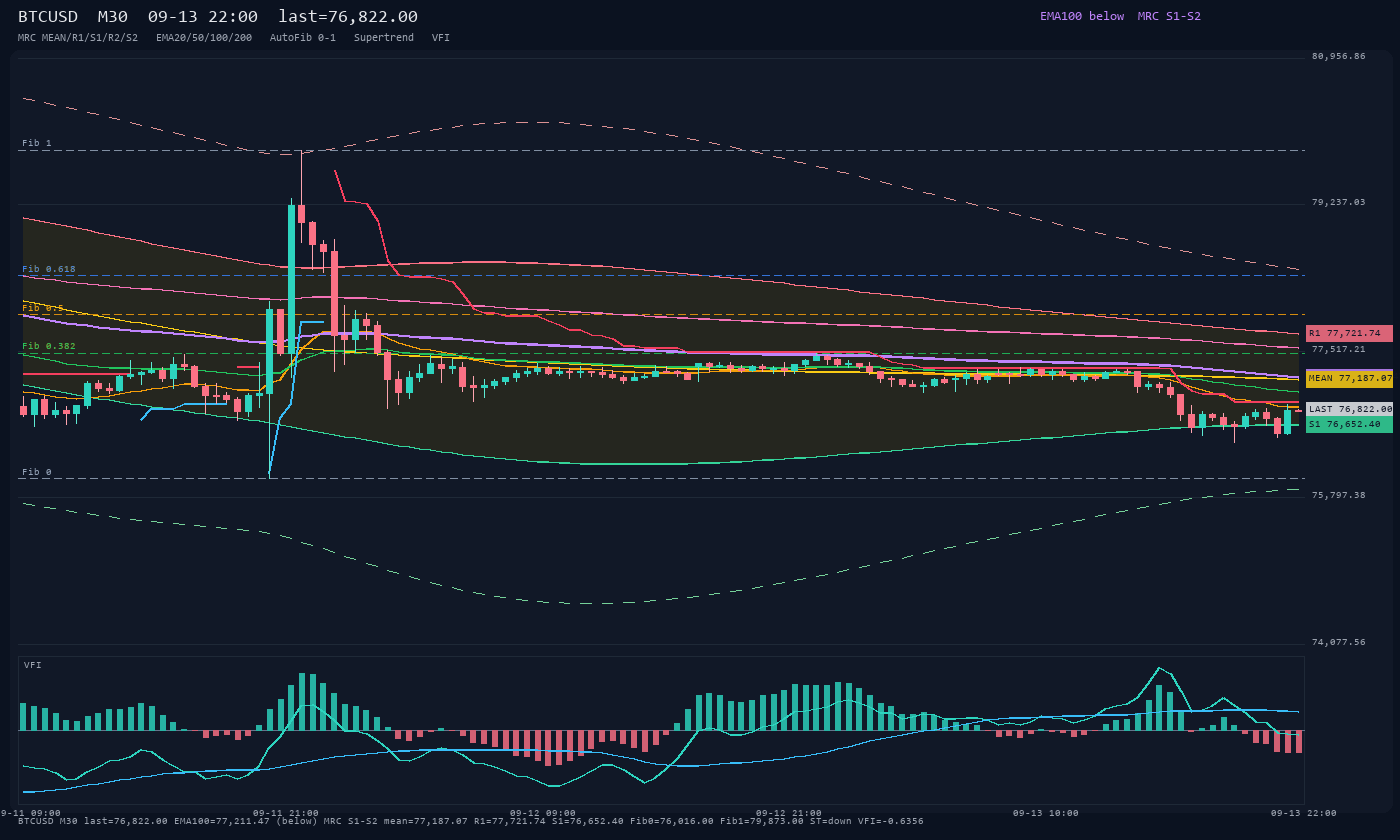
Task: Click the red R1 77,721.74 price tag
Action: click(x=1349, y=333)
